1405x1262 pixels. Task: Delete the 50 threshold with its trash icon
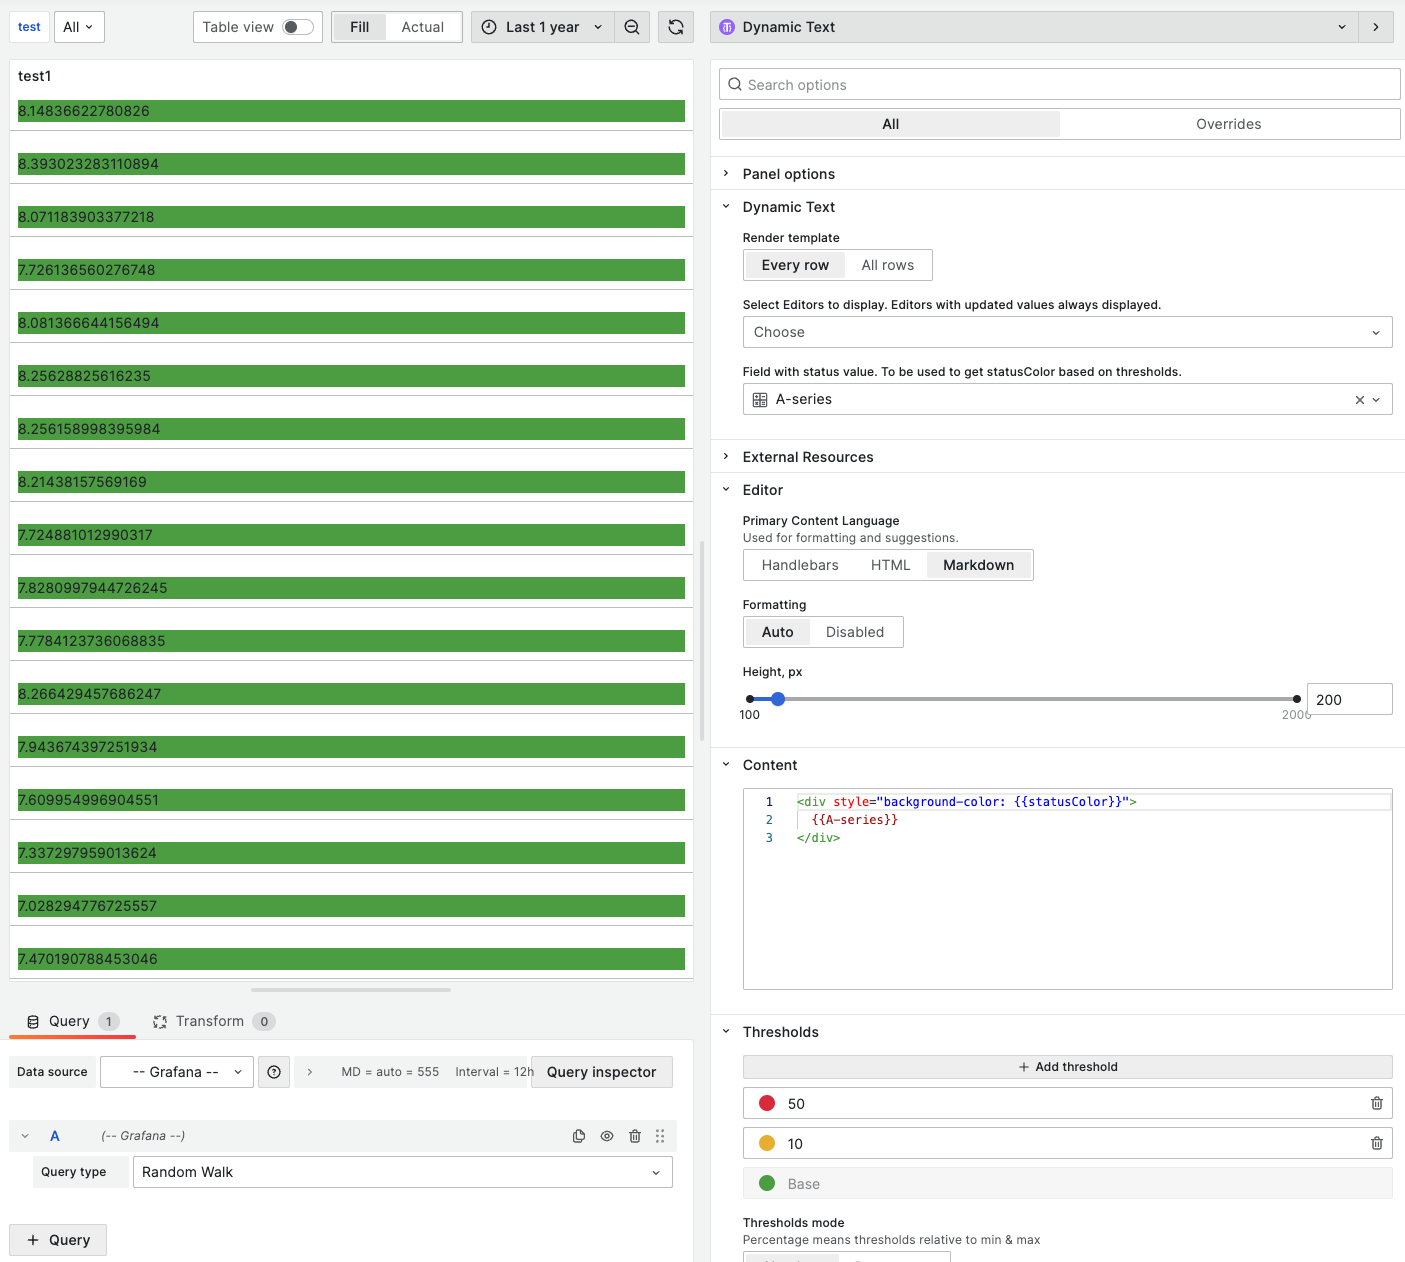[1377, 1103]
